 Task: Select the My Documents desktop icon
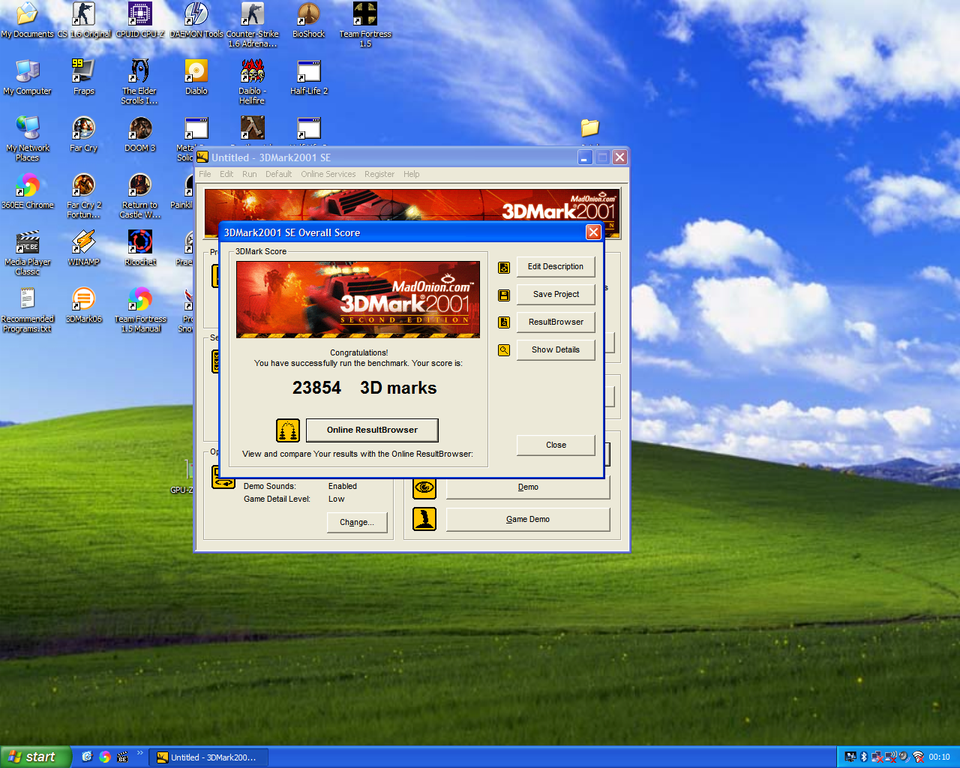click(28, 20)
